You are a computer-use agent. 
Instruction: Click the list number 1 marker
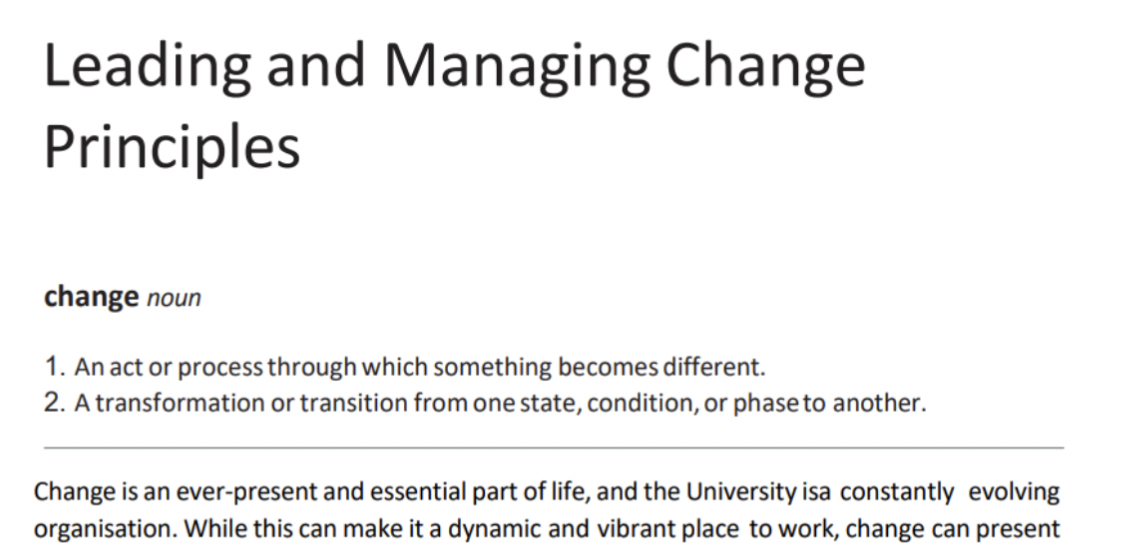54,367
